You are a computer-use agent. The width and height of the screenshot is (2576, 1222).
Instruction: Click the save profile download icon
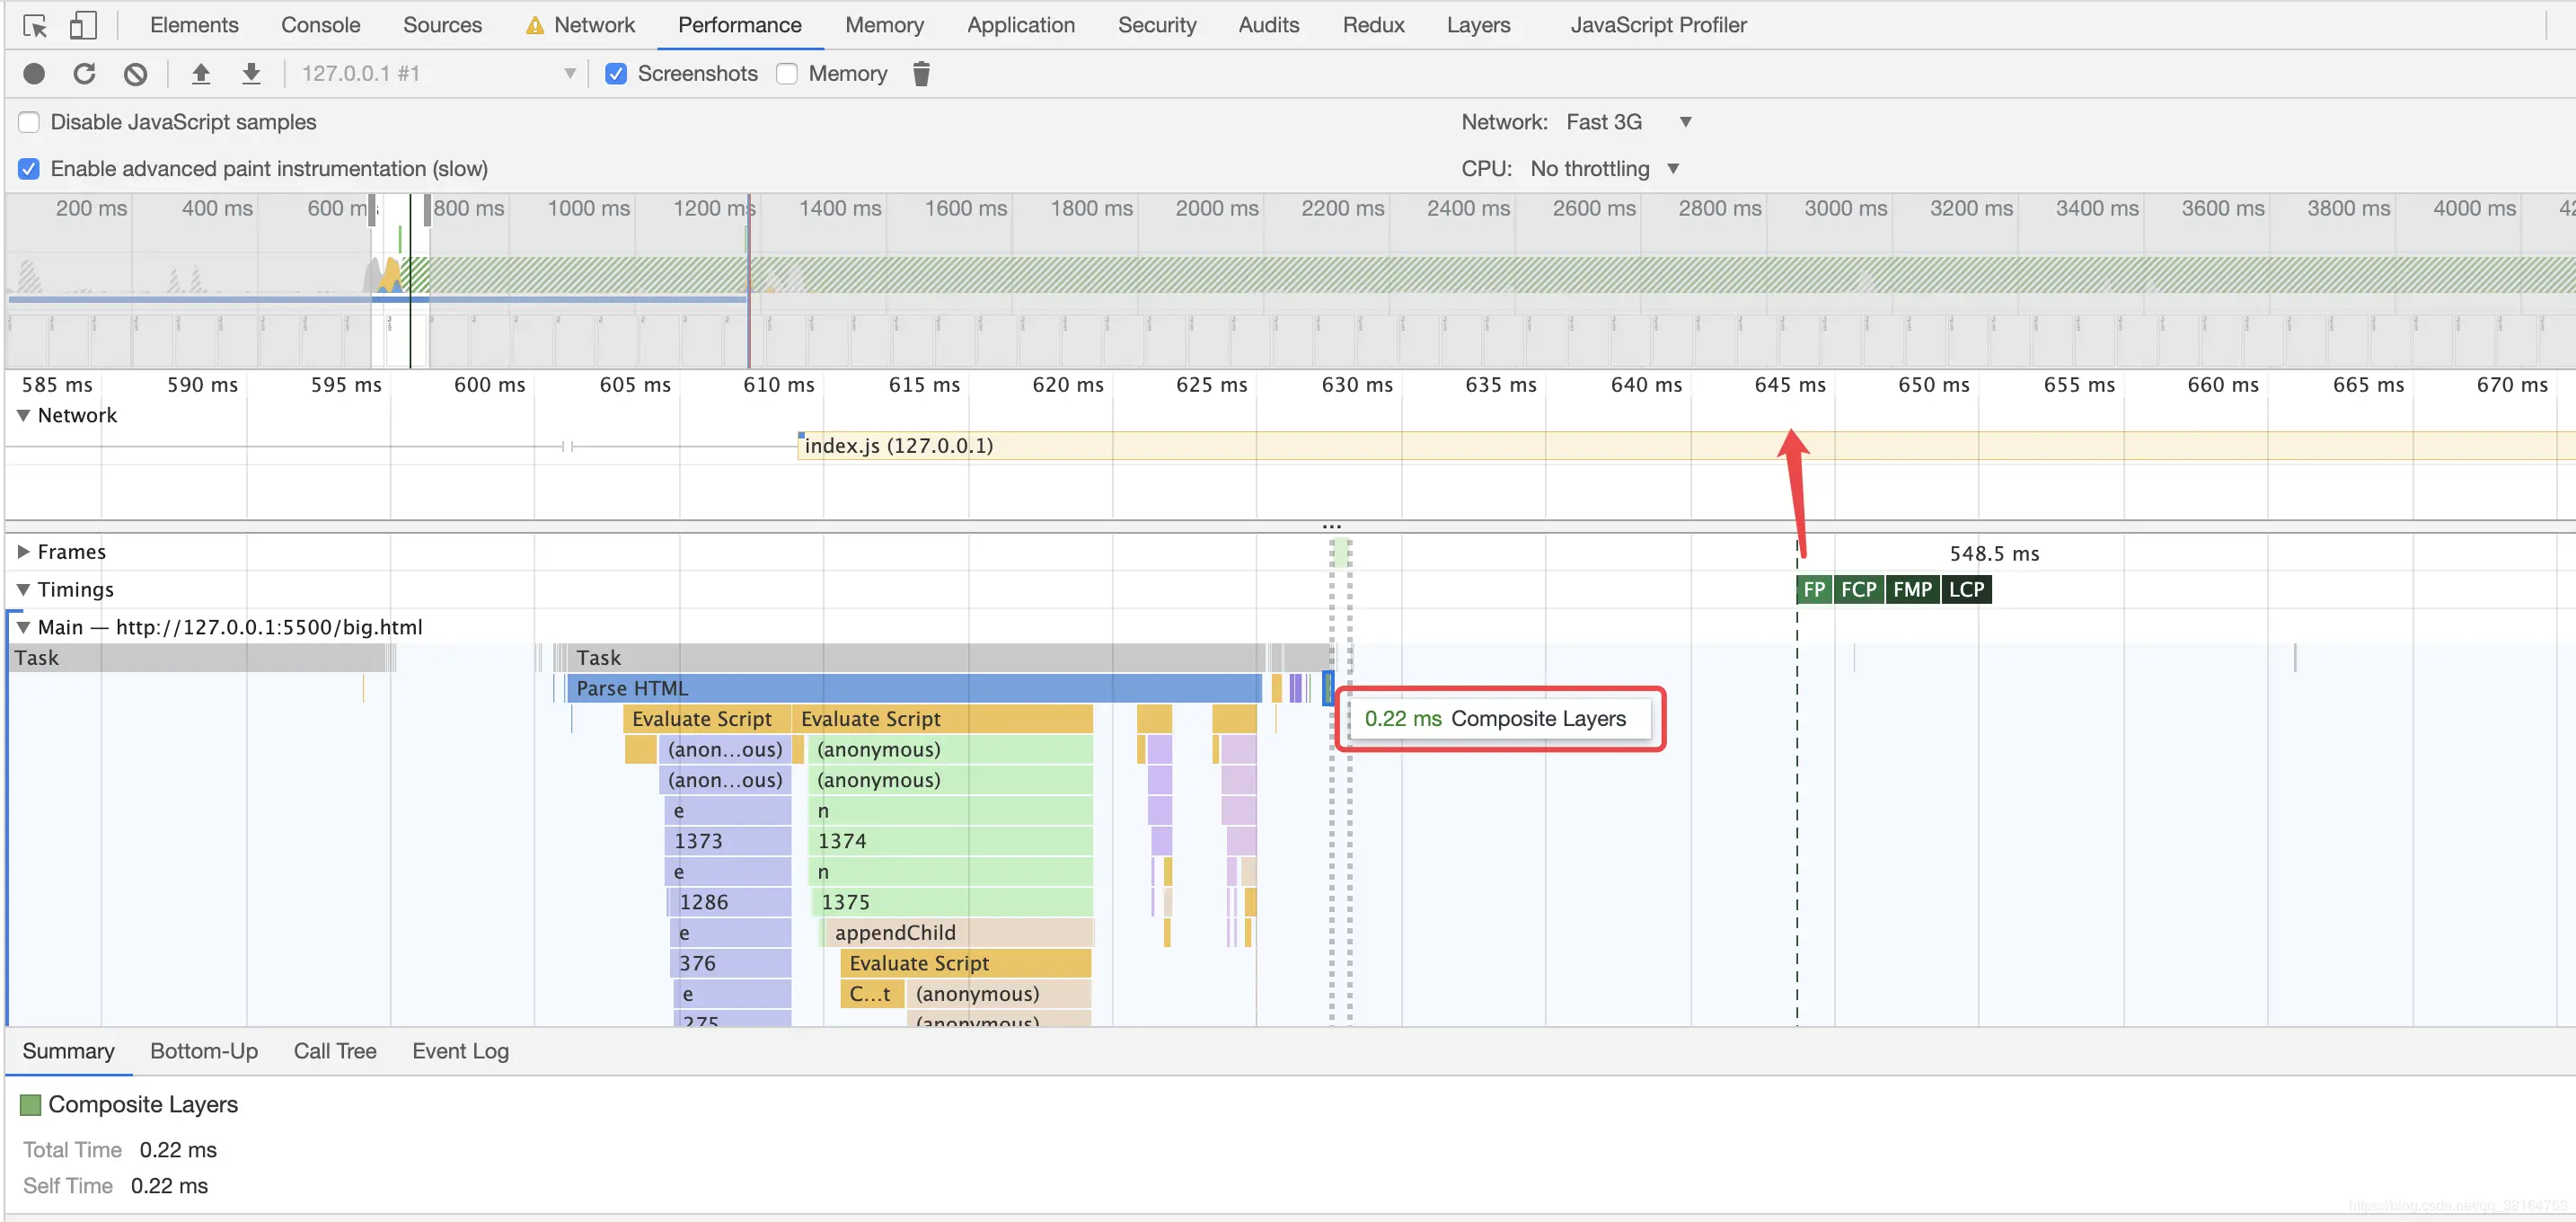coord(251,74)
